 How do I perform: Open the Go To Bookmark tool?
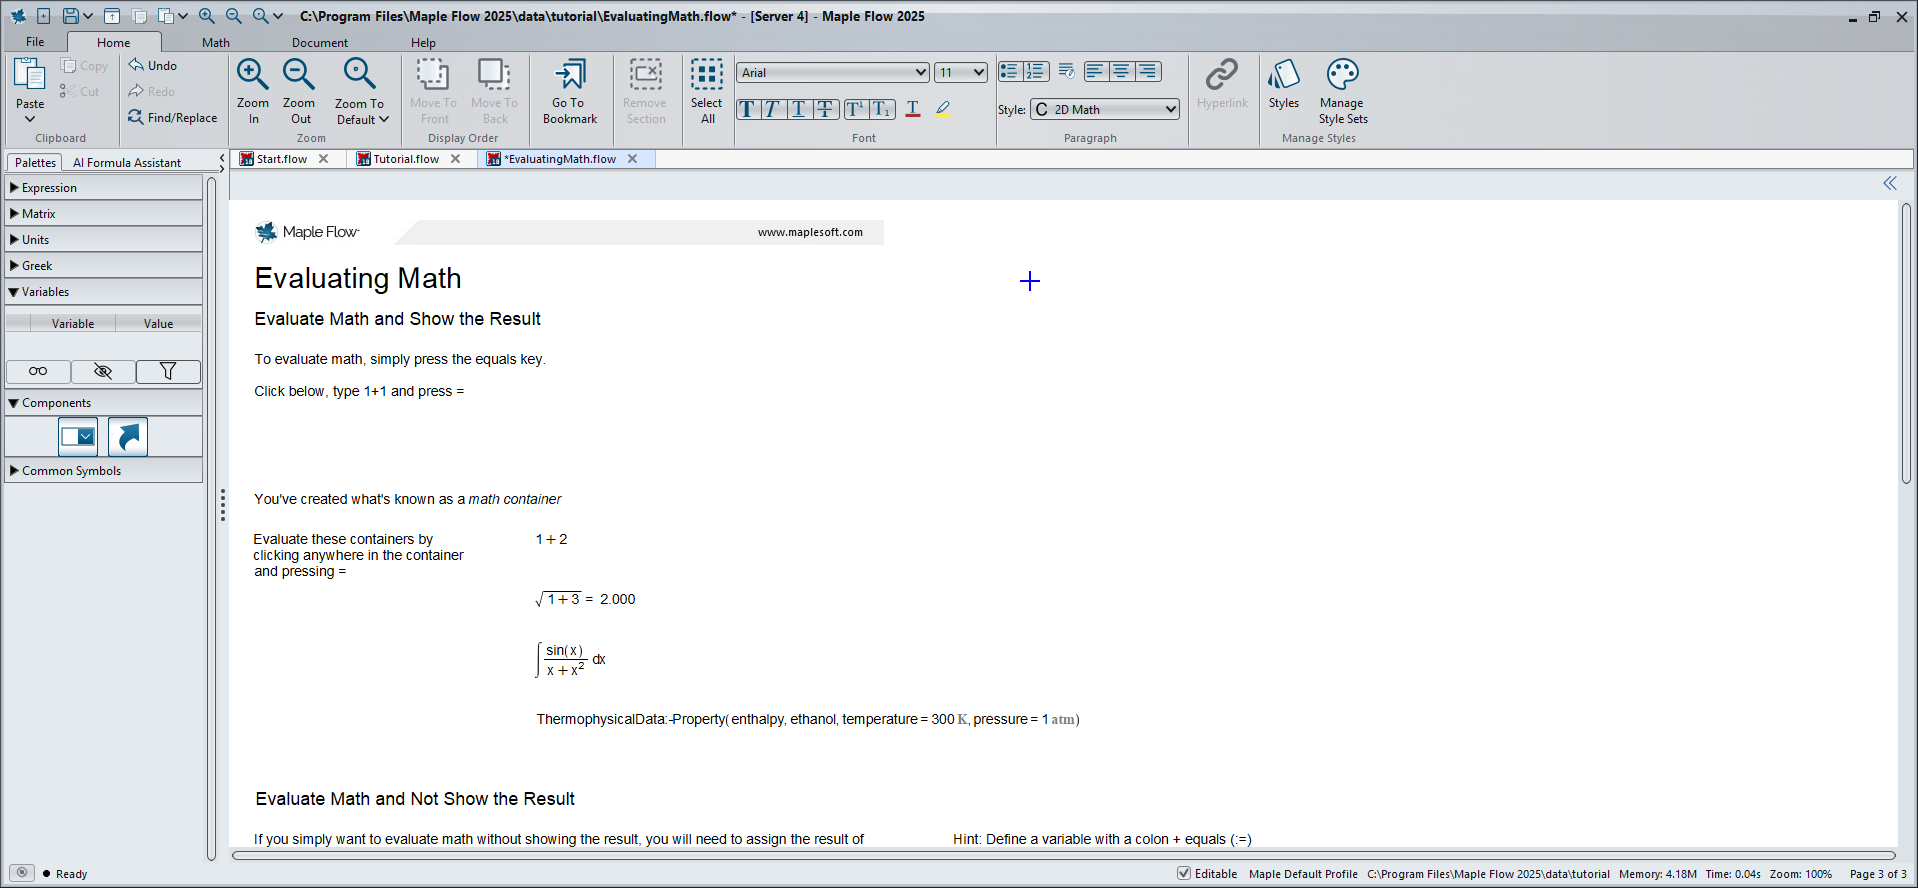click(570, 75)
